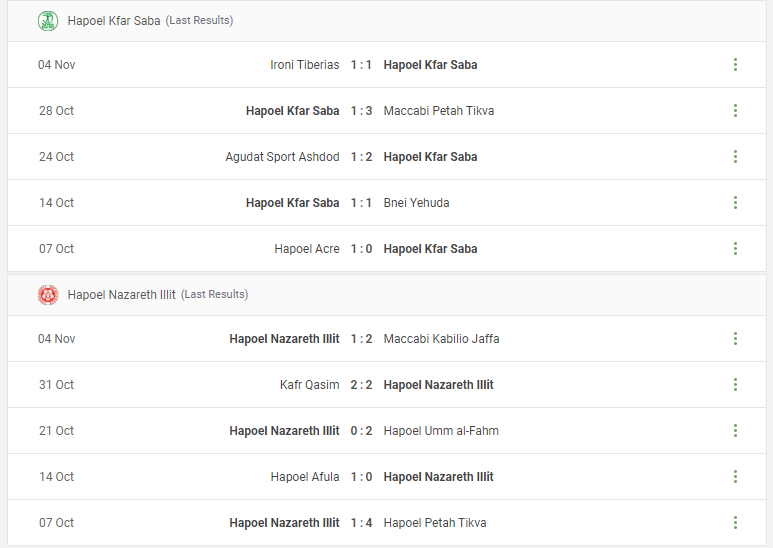
Task: Click the 1:4 score against Hapoel Petah Tikva
Action: coord(361,522)
